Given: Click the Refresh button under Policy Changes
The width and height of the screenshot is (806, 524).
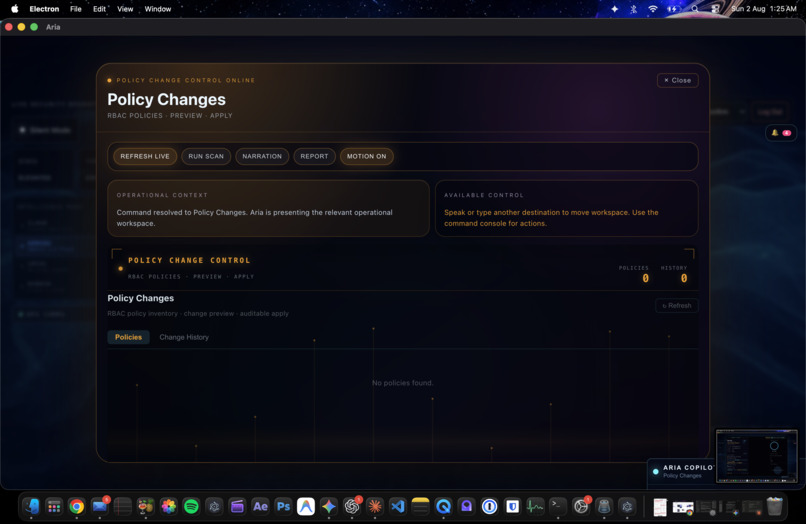Looking at the screenshot, I should click(x=676, y=305).
